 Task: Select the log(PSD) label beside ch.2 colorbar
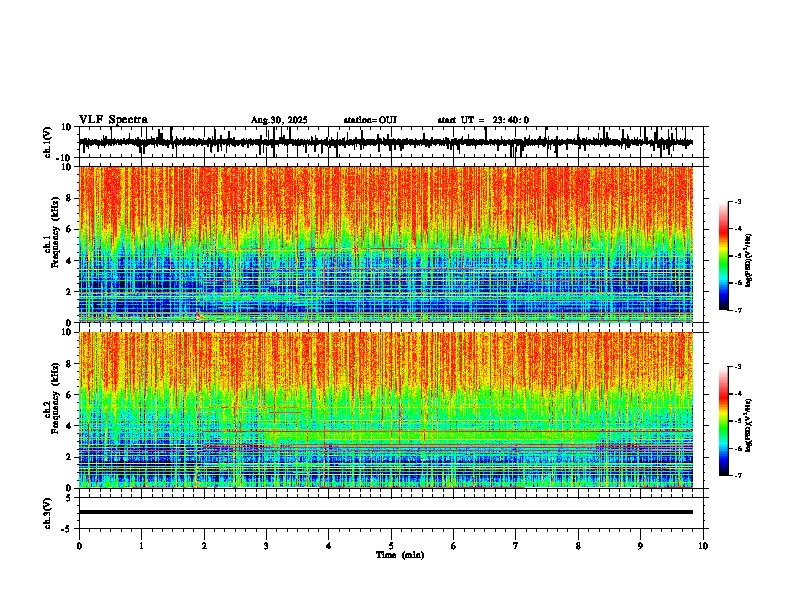click(749, 425)
